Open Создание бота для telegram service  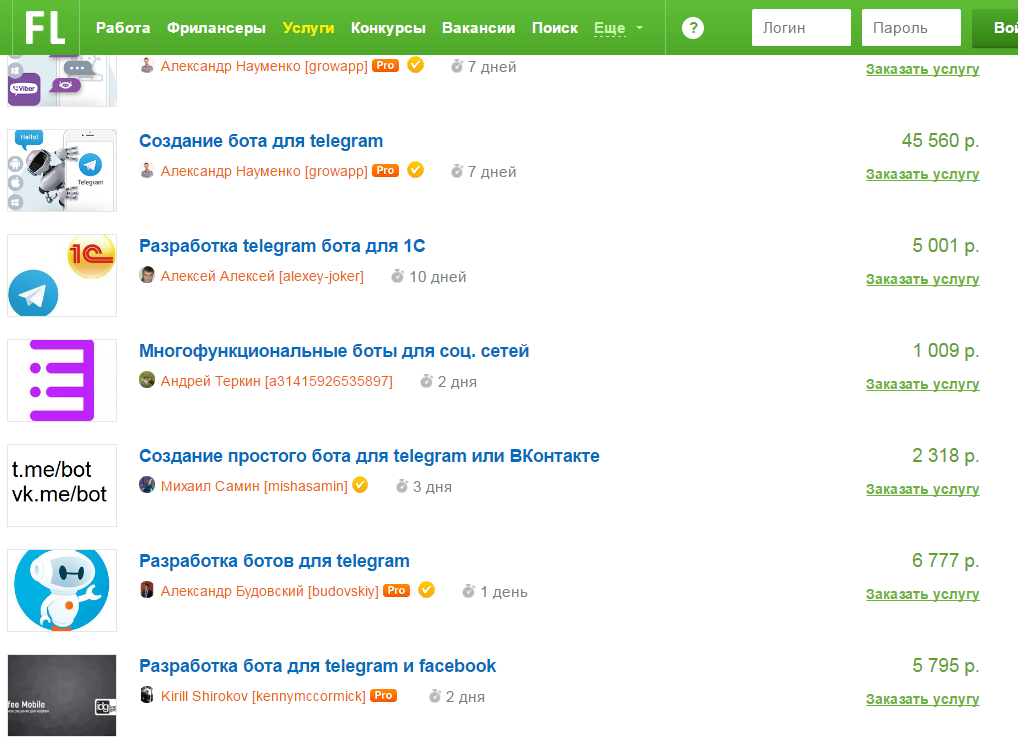tap(261, 141)
